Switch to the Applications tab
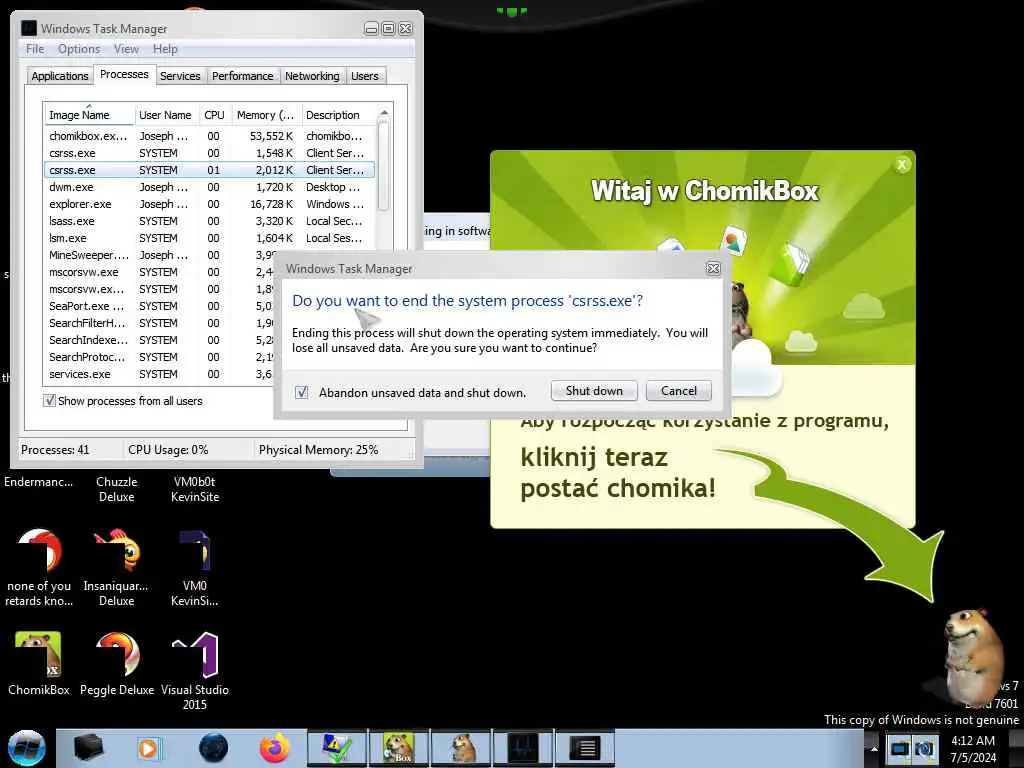 59,76
